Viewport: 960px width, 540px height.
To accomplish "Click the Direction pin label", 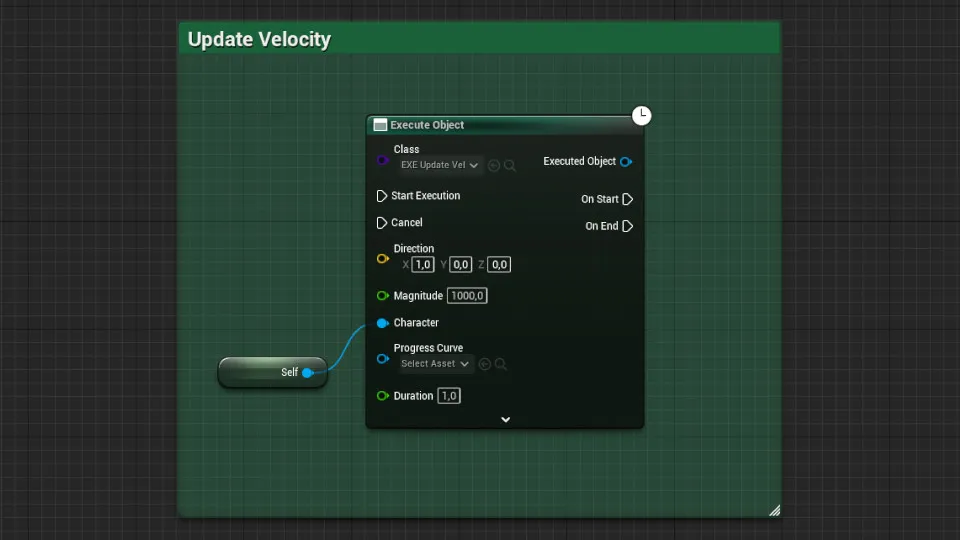I will (x=413, y=249).
